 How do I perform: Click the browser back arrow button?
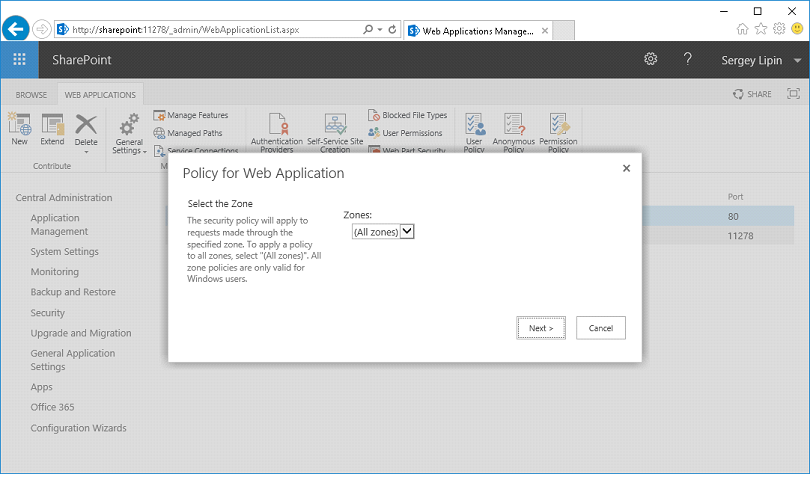[15, 29]
